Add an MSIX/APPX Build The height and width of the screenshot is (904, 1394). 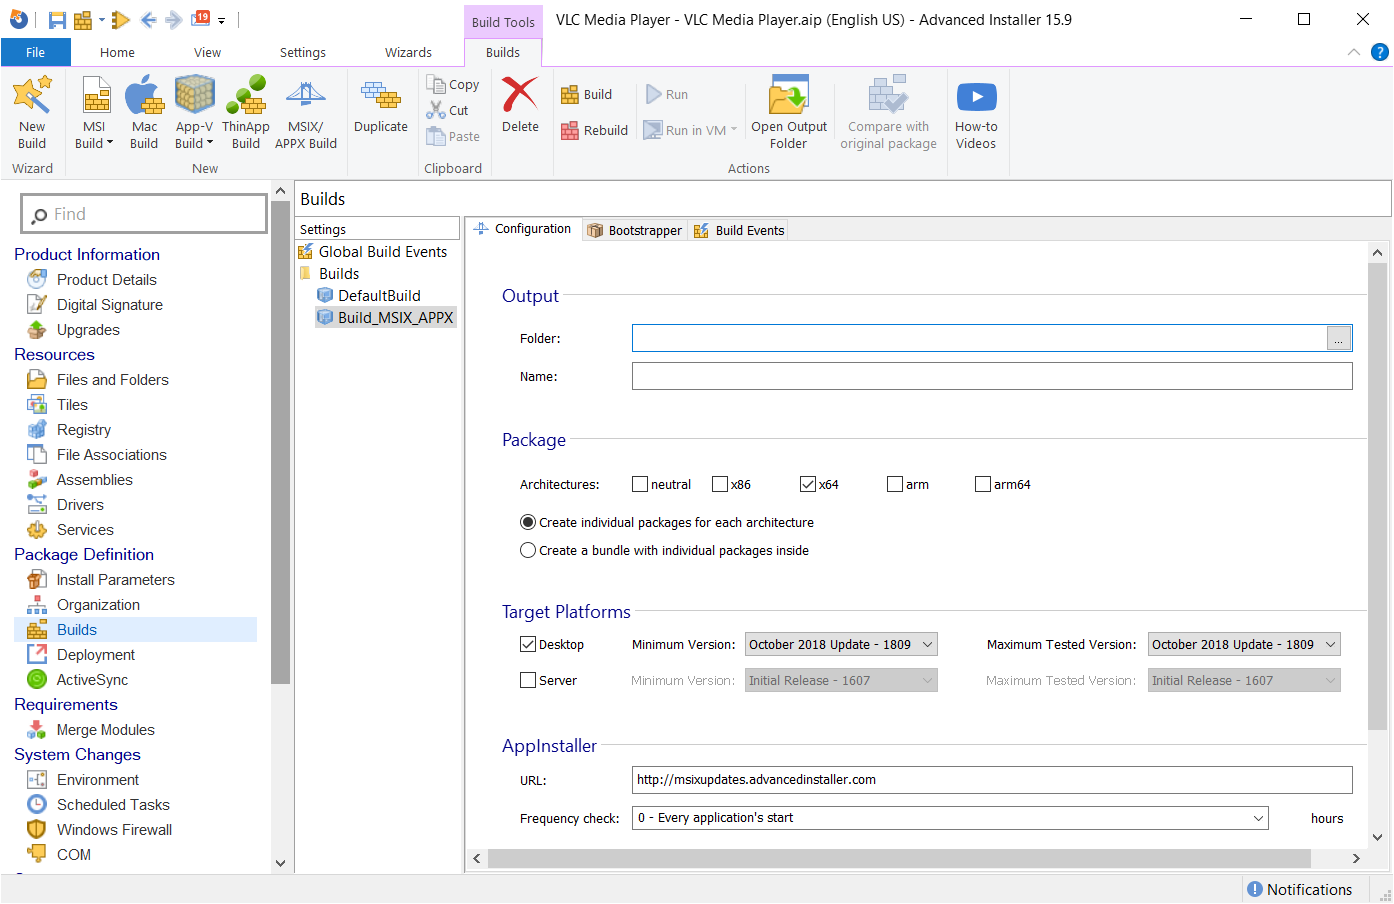306,113
